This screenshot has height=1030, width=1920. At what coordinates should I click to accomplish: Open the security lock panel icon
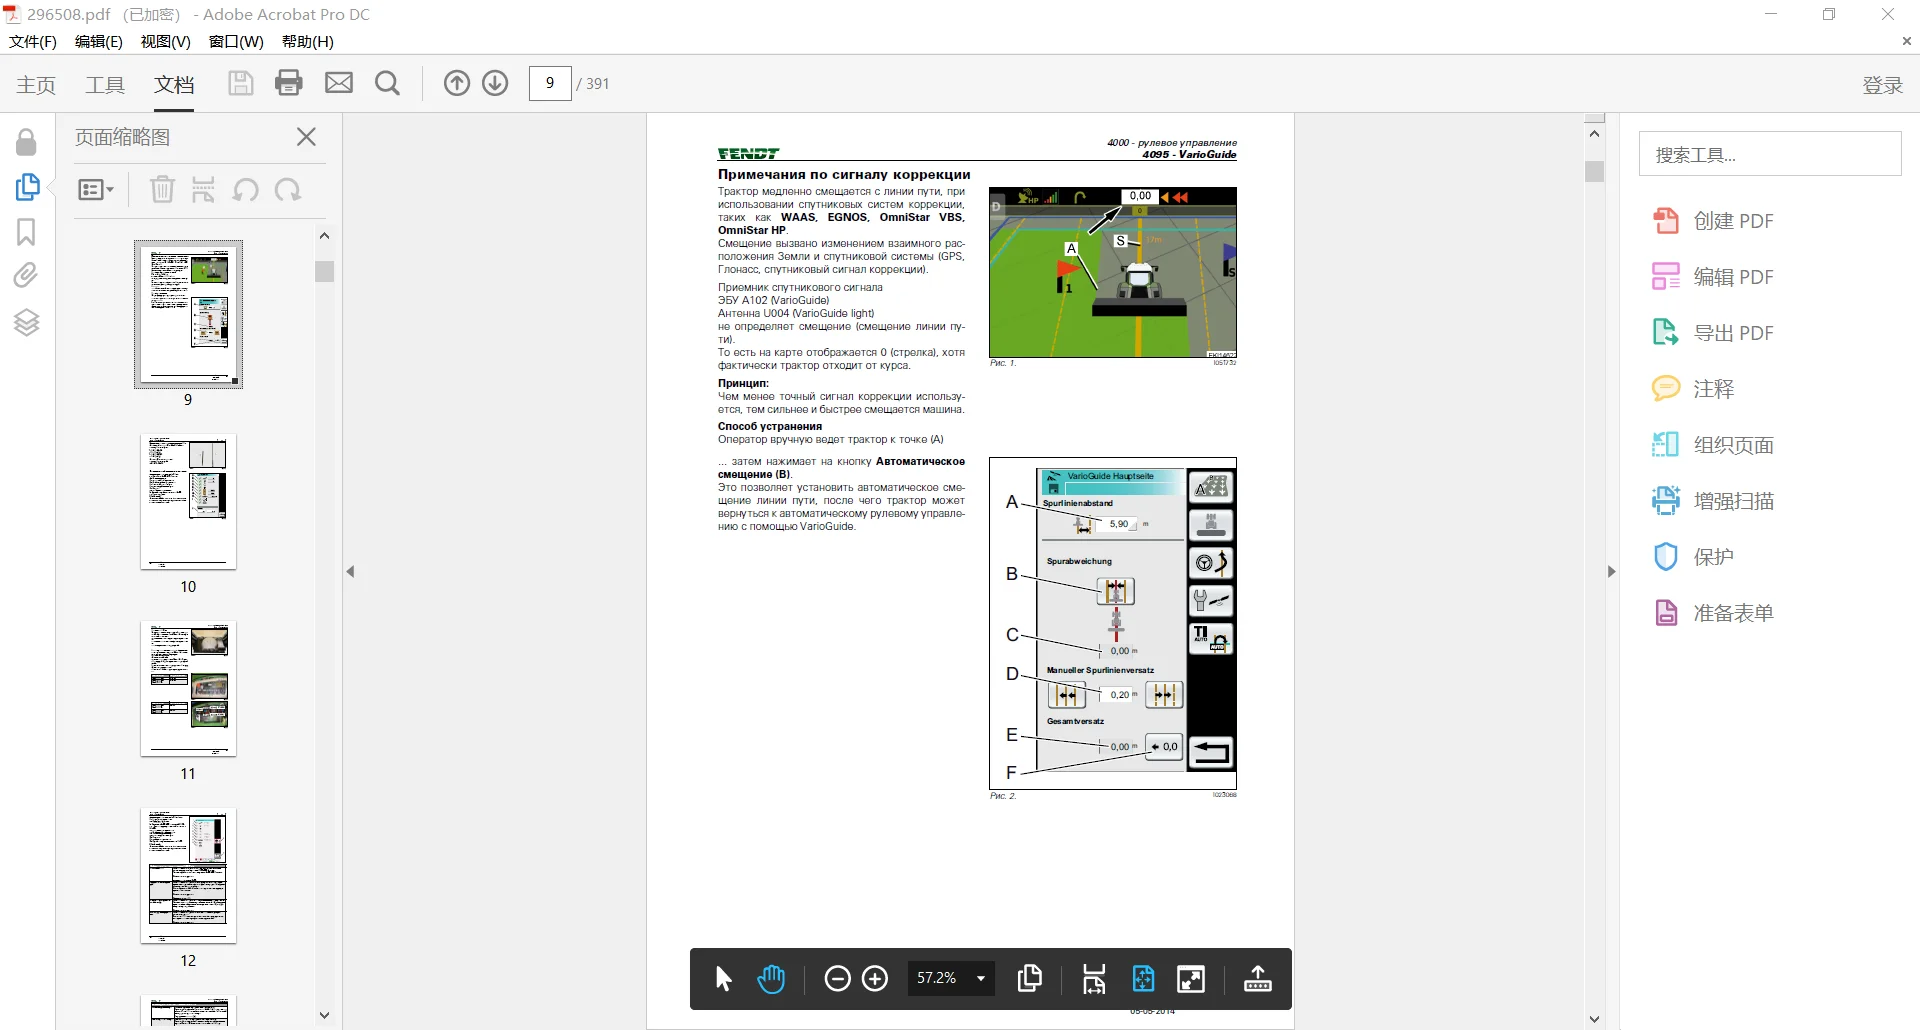pos(27,142)
